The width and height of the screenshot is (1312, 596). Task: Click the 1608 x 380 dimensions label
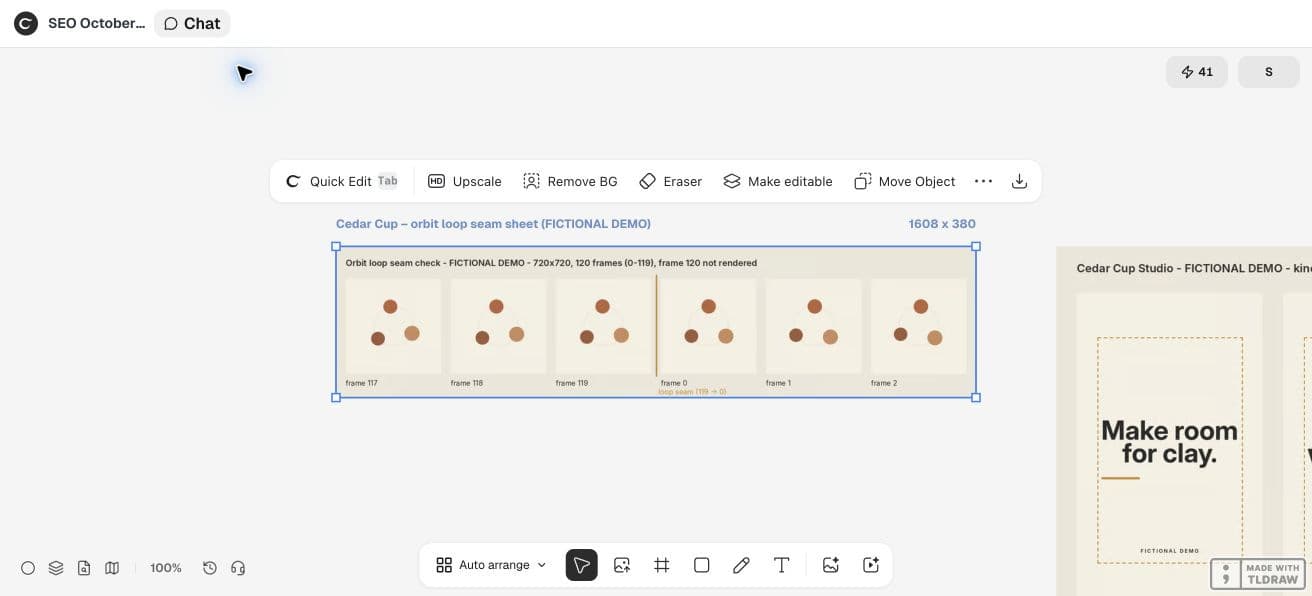pyautogui.click(x=942, y=224)
